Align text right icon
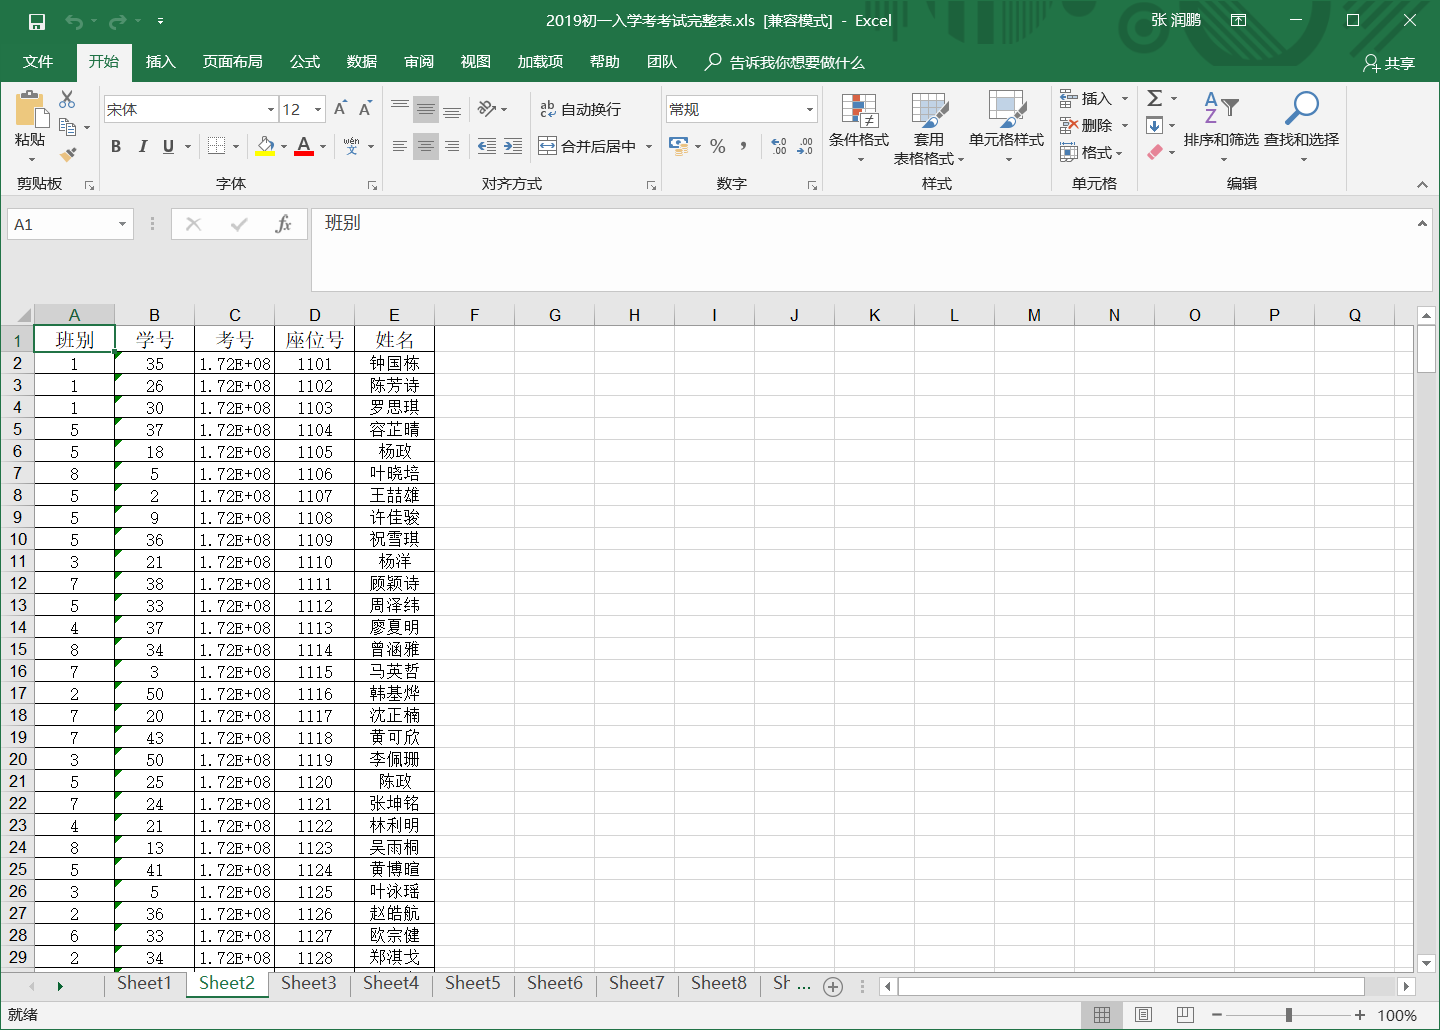This screenshot has height=1030, width=1440. pos(452,146)
